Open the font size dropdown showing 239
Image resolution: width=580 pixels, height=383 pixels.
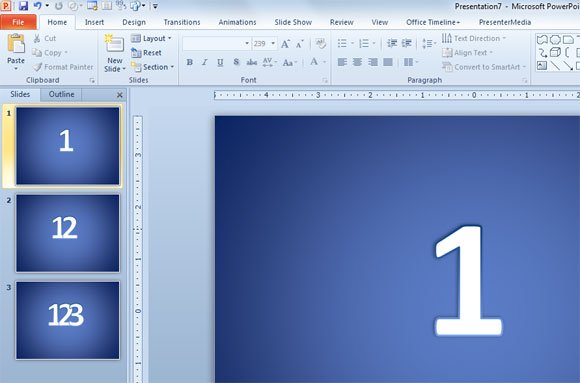264,44
